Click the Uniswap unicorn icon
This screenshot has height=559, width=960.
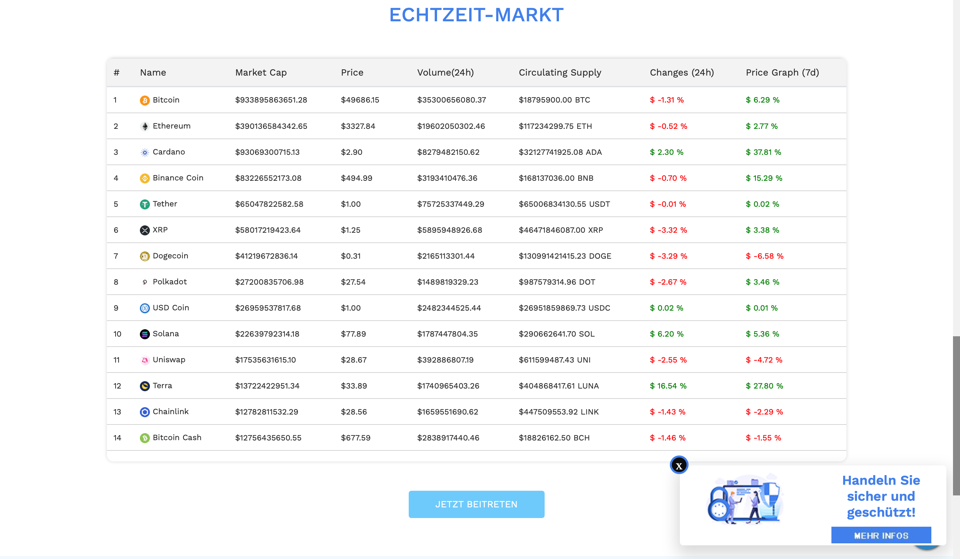click(x=144, y=360)
